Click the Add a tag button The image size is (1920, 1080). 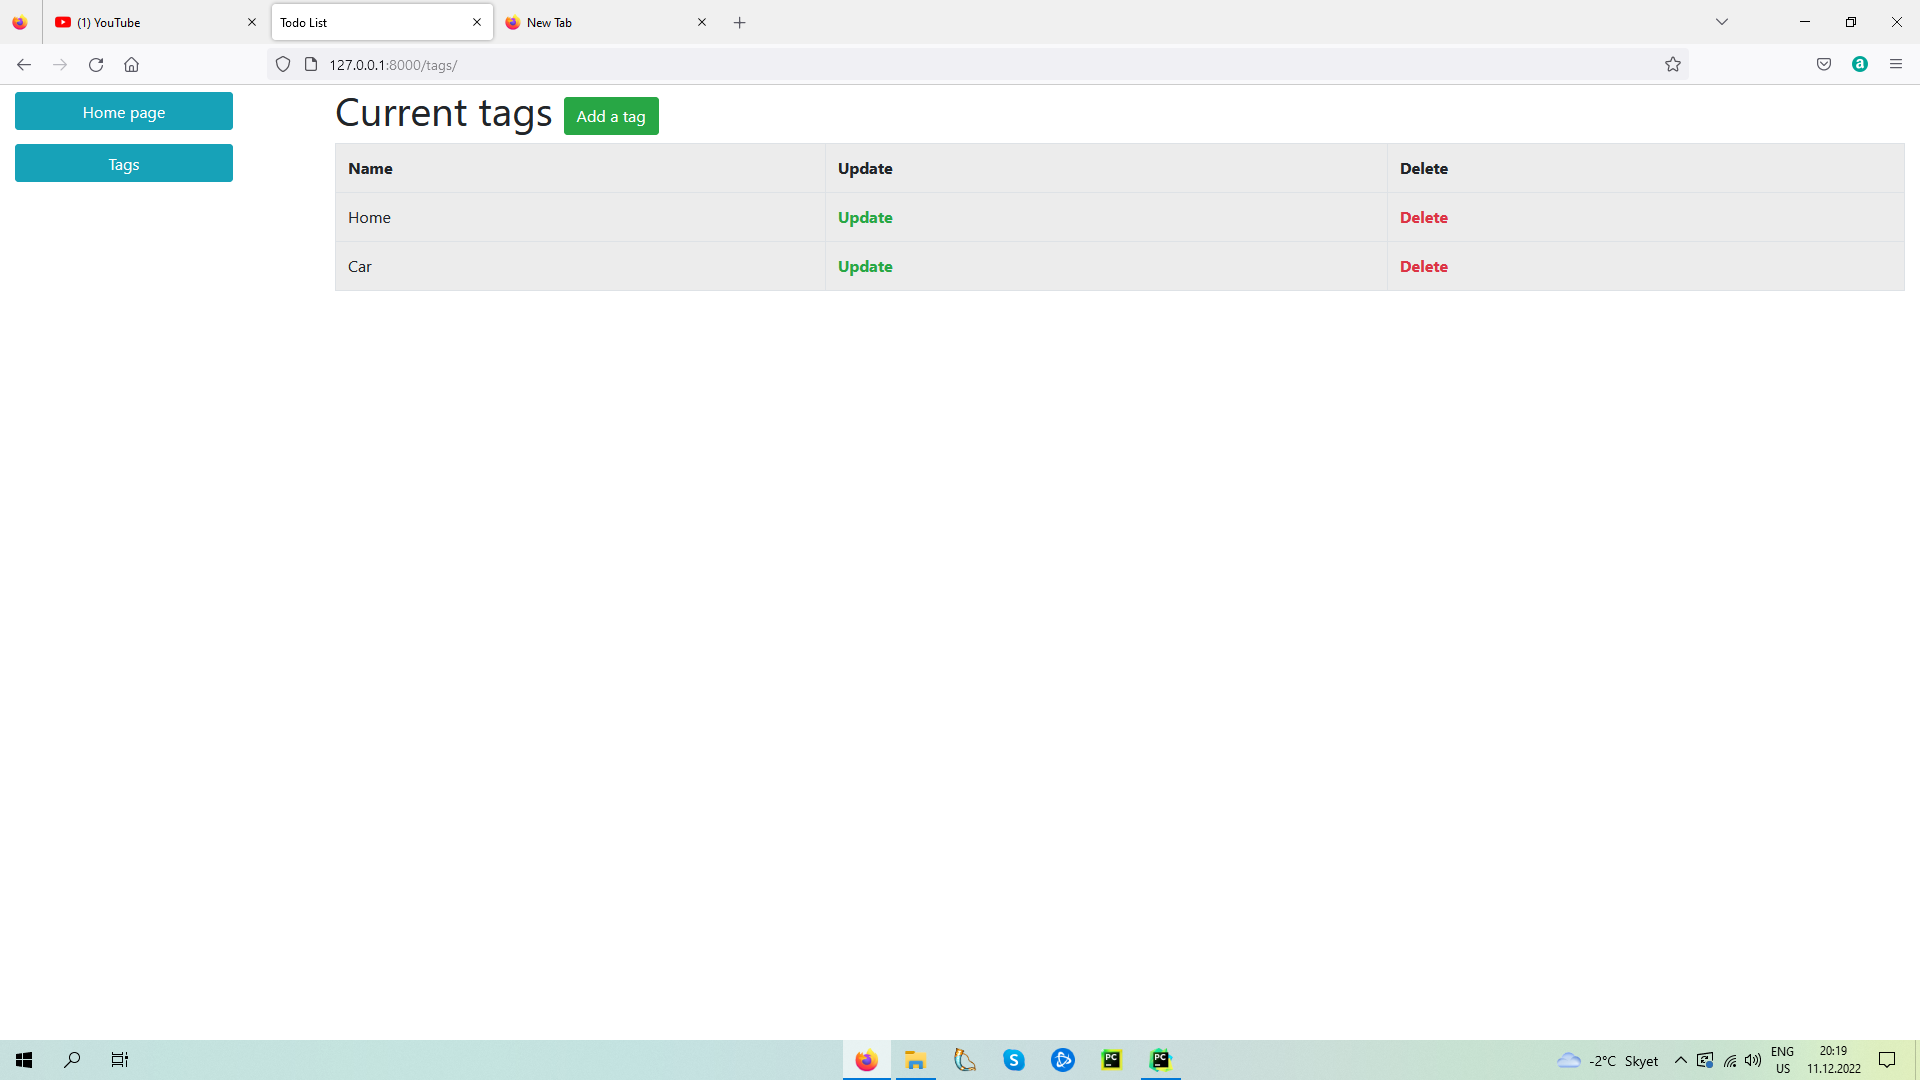[x=611, y=116]
